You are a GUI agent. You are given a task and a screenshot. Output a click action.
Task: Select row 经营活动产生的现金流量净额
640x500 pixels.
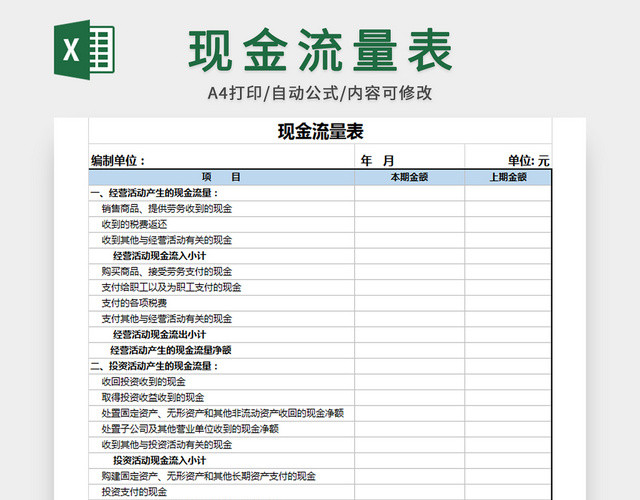click(x=320, y=350)
